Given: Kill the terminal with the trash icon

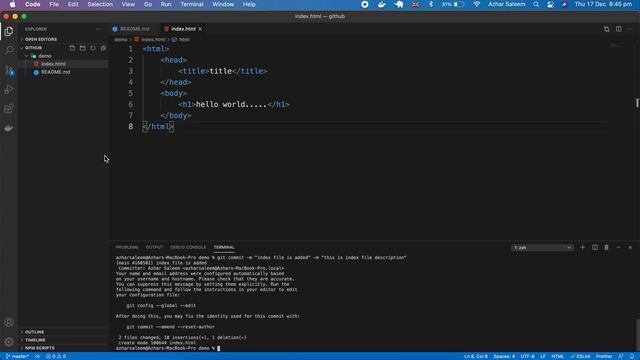Looking at the screenshot, I should 607,247.
